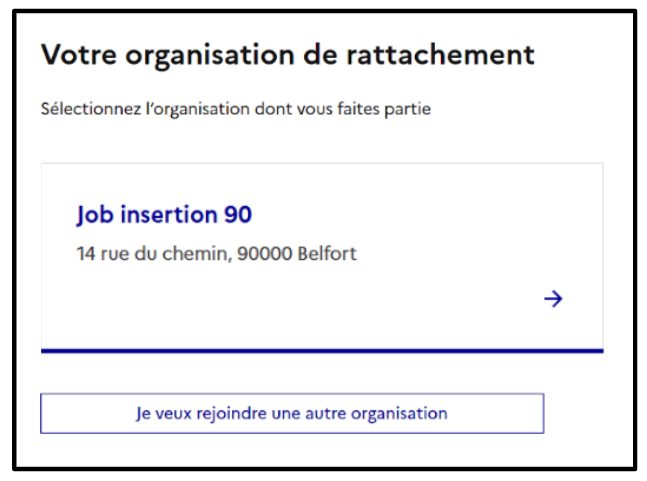647x481 pixels.
Task: Click the text 'Sélectionnez l'organisation dont vous faites partie'
Action: (236, 109)
